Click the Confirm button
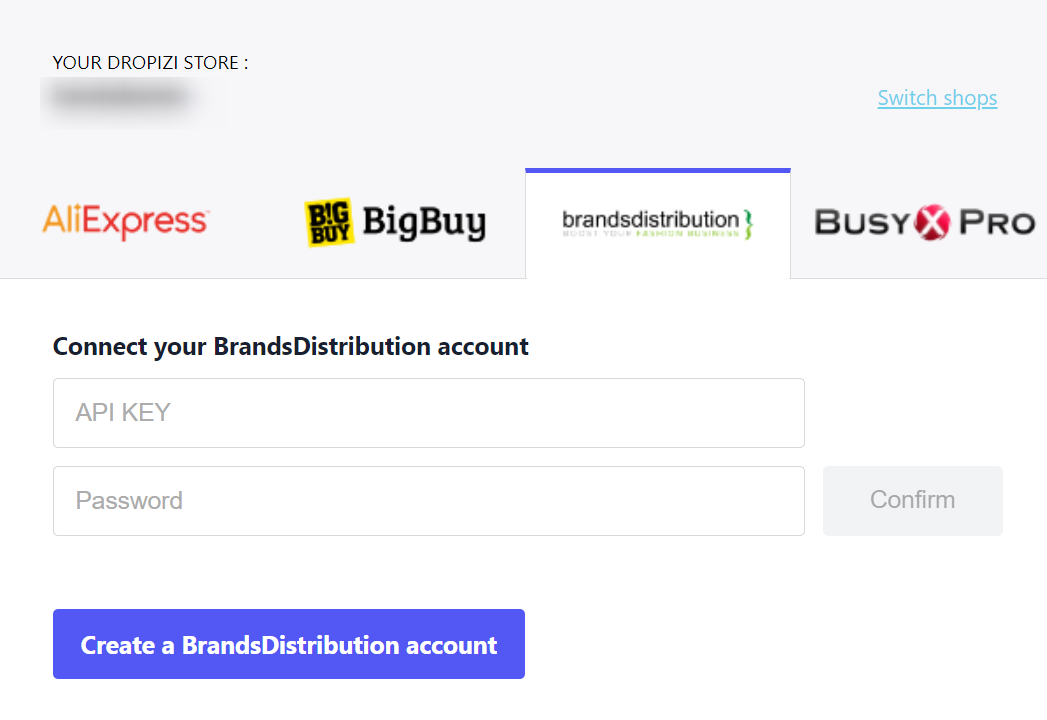The height and width of the screenshot is (720, 1047). tap(913, 501)
